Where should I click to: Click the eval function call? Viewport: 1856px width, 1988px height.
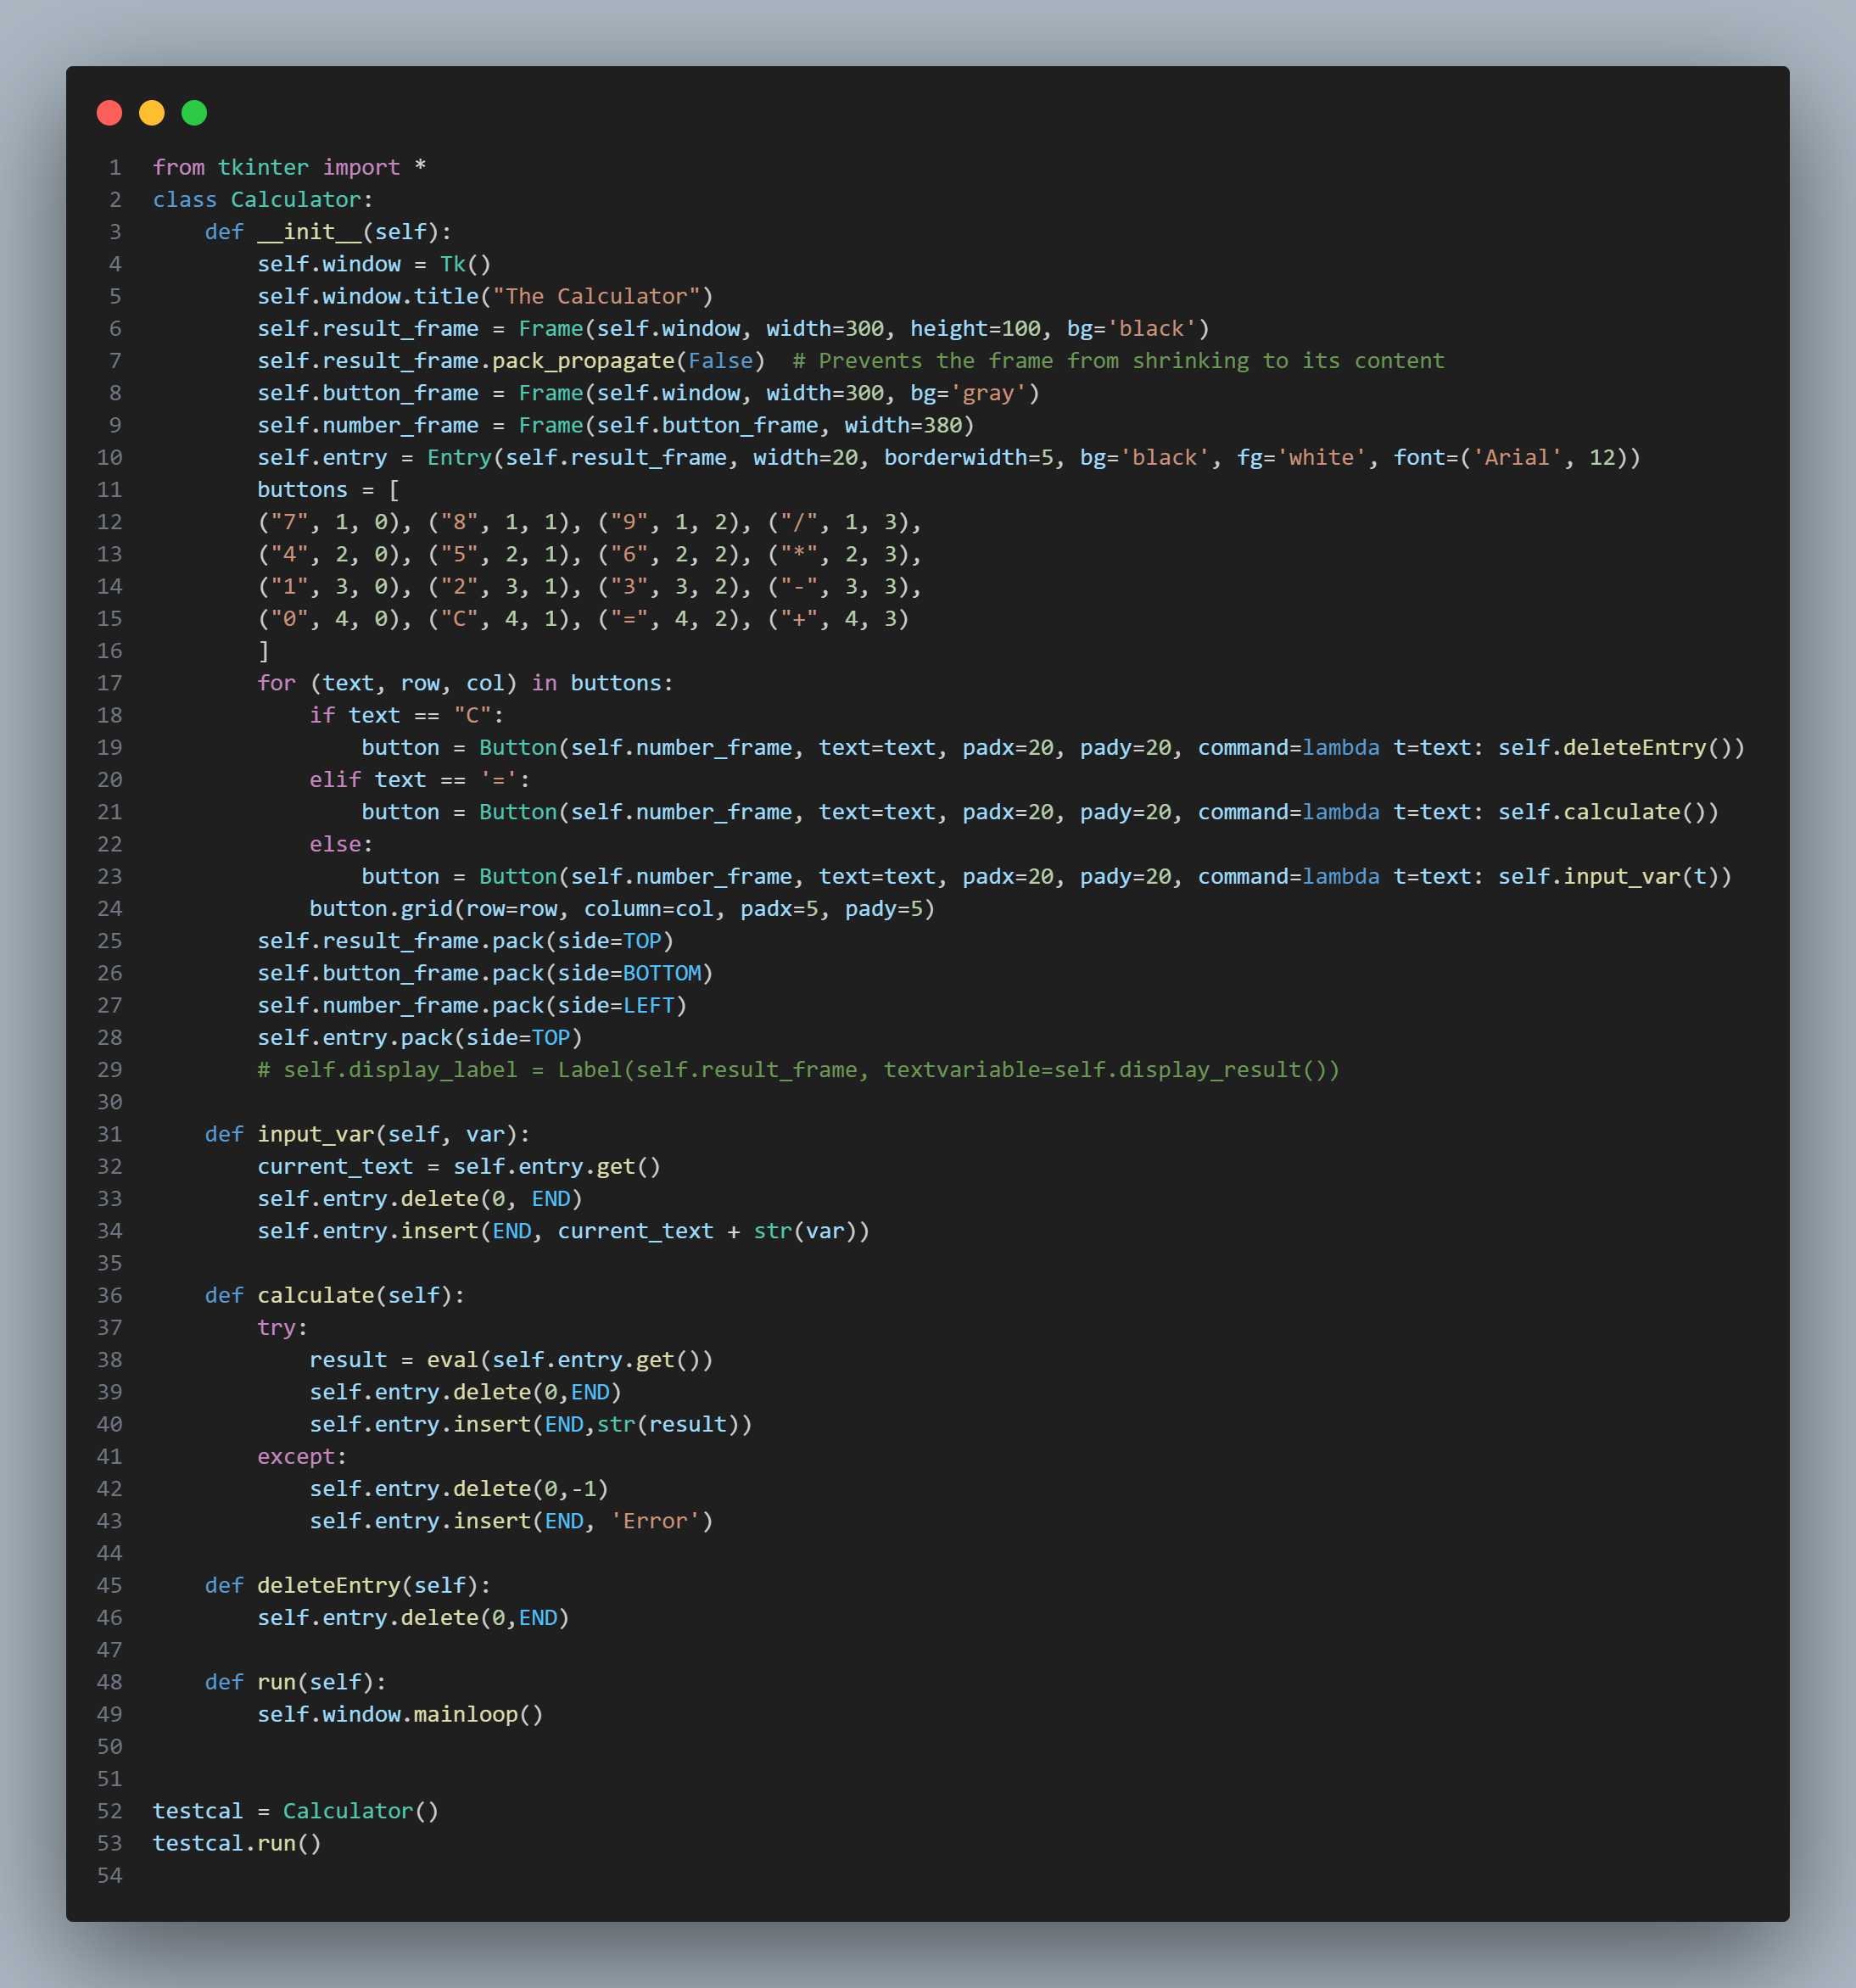click(452, 1360)
